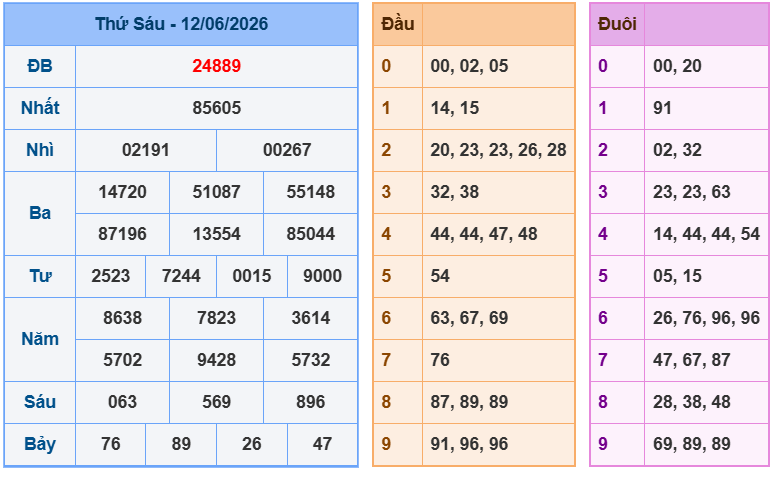The height and width of the screenshot is (477, 772).
Task: Click Đuôi row values '47, 67, 87'
Action: 692,360
